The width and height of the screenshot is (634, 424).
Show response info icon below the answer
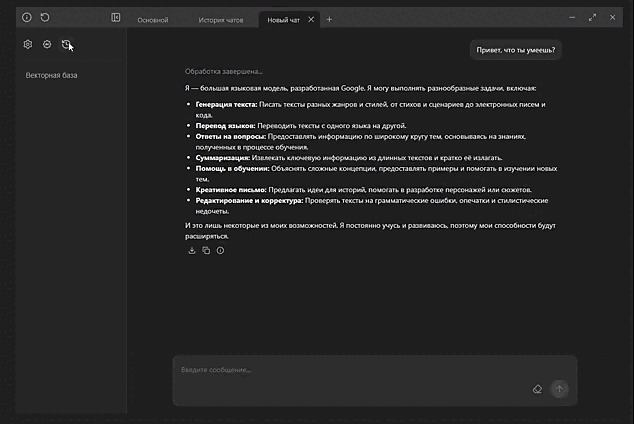pyautogui.click(x=220, y=251)
